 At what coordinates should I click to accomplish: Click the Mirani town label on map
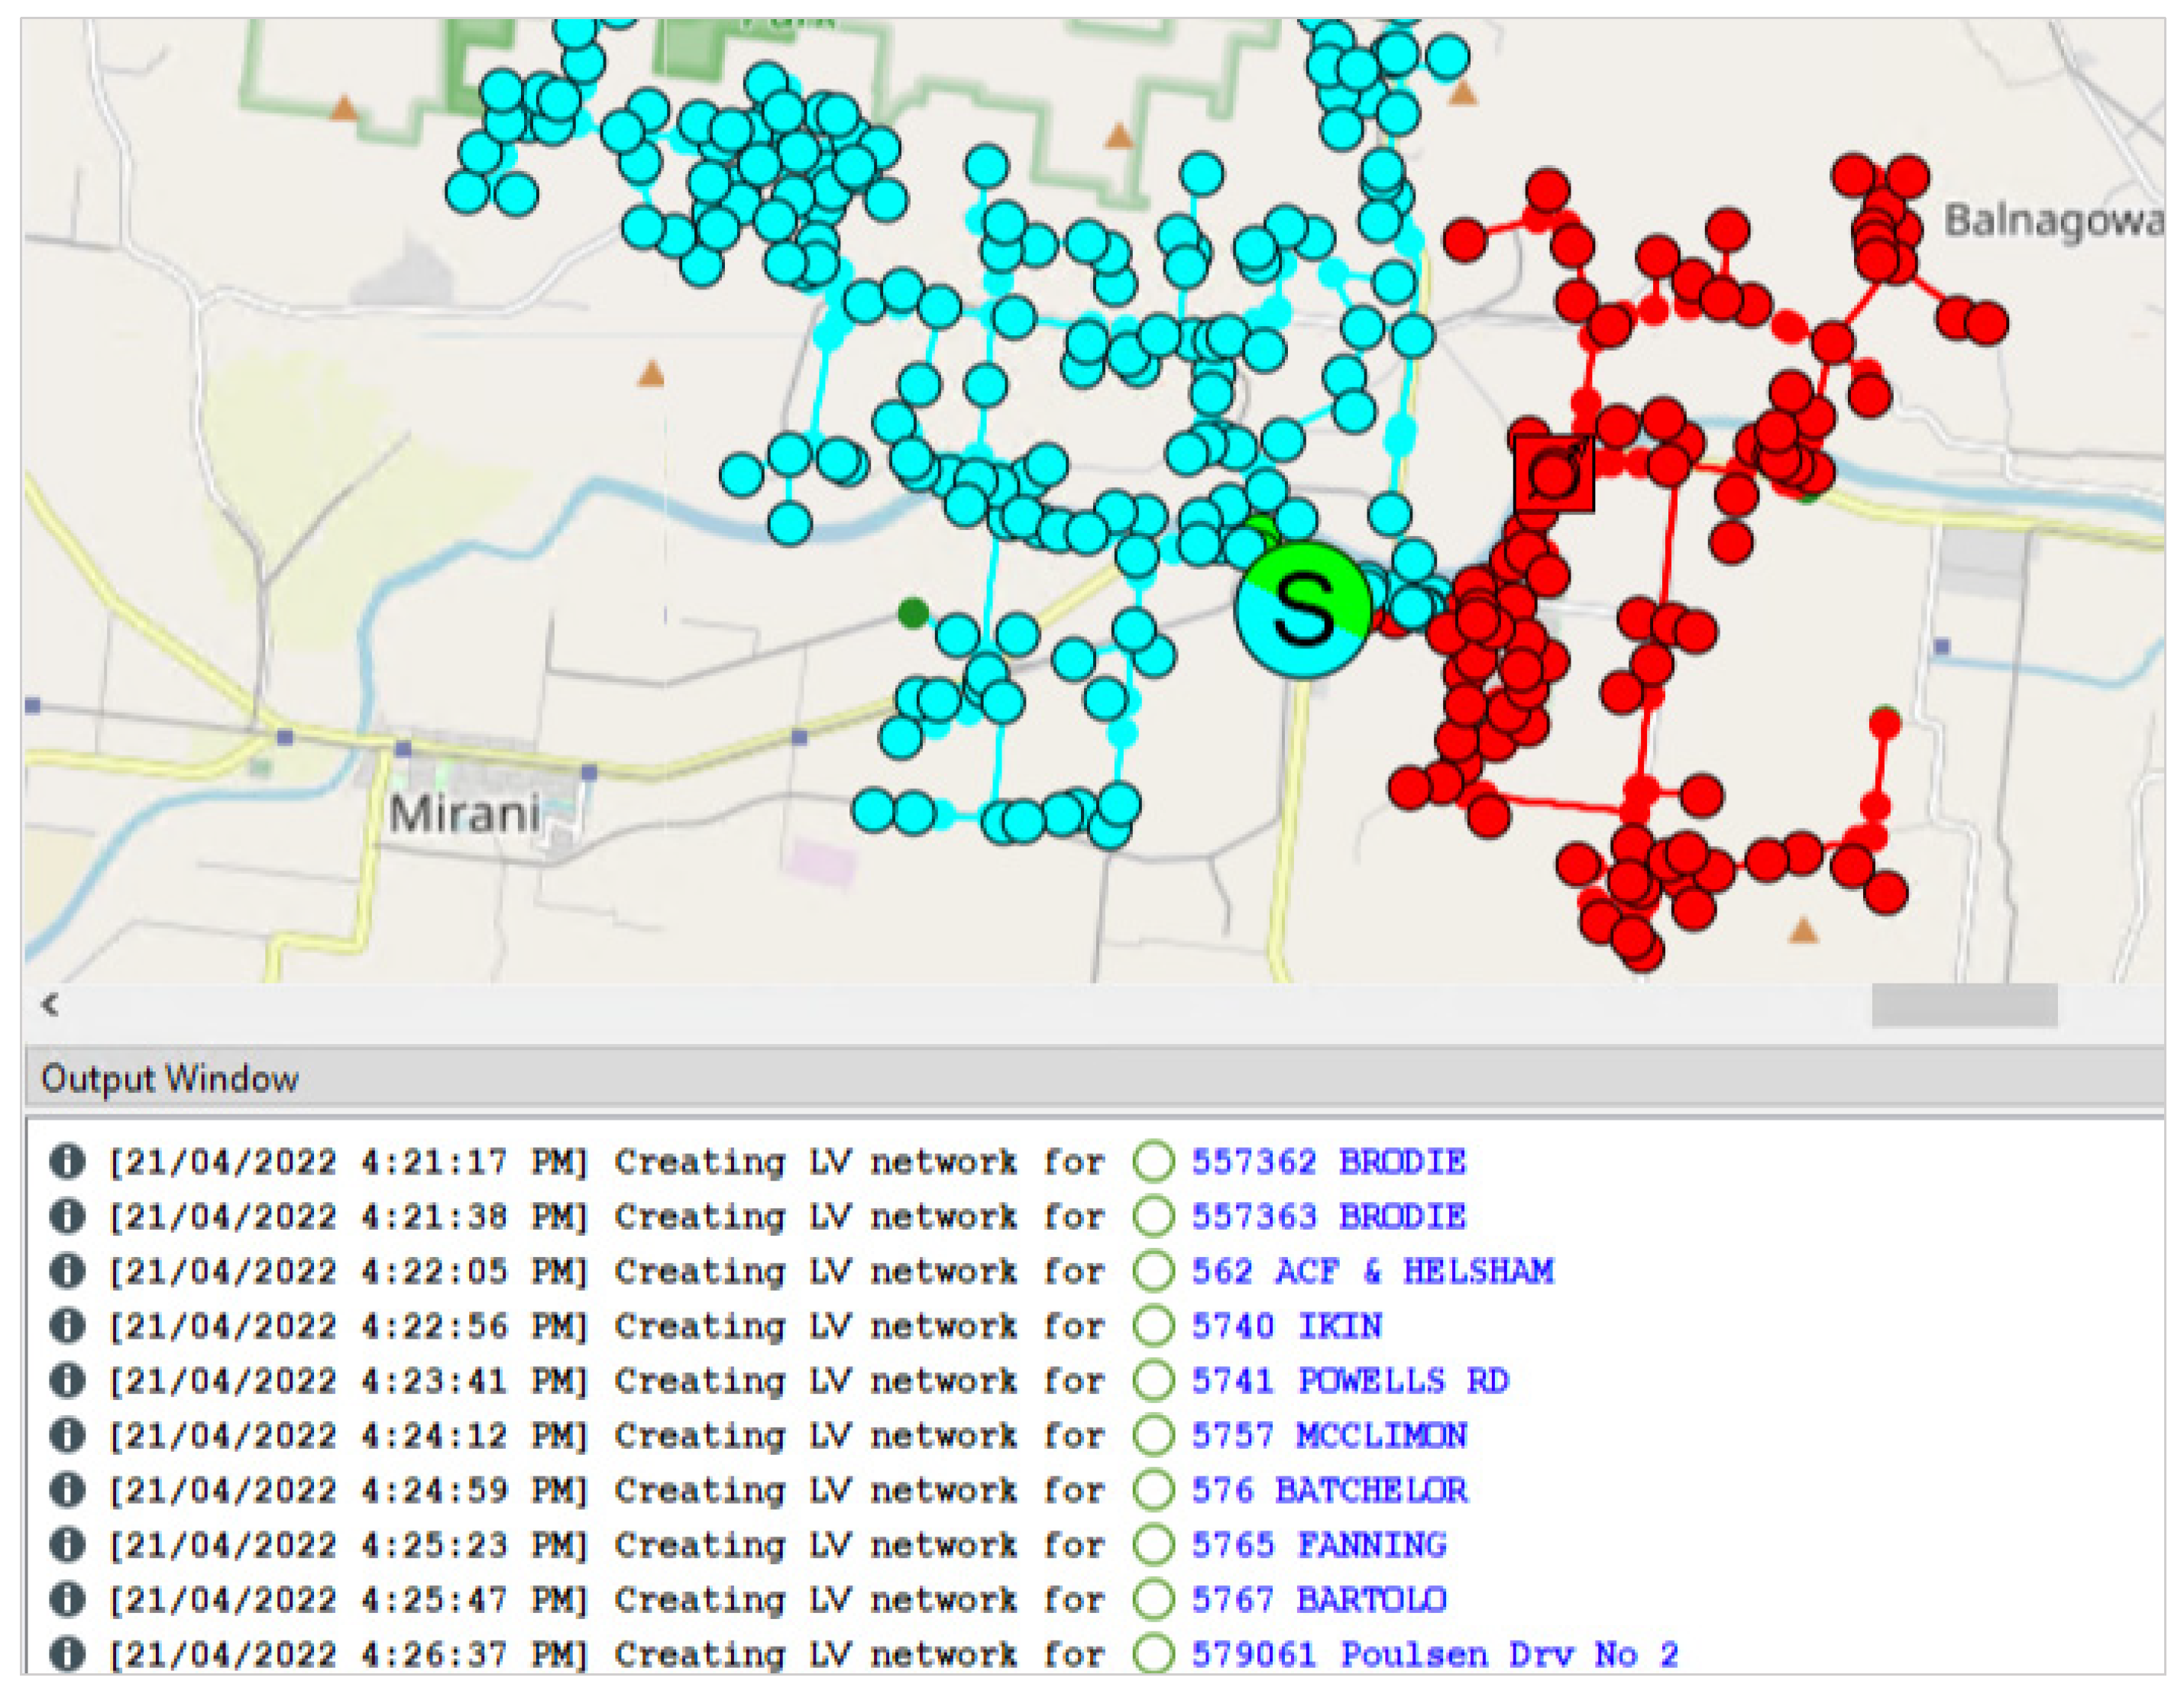(464, 813)
